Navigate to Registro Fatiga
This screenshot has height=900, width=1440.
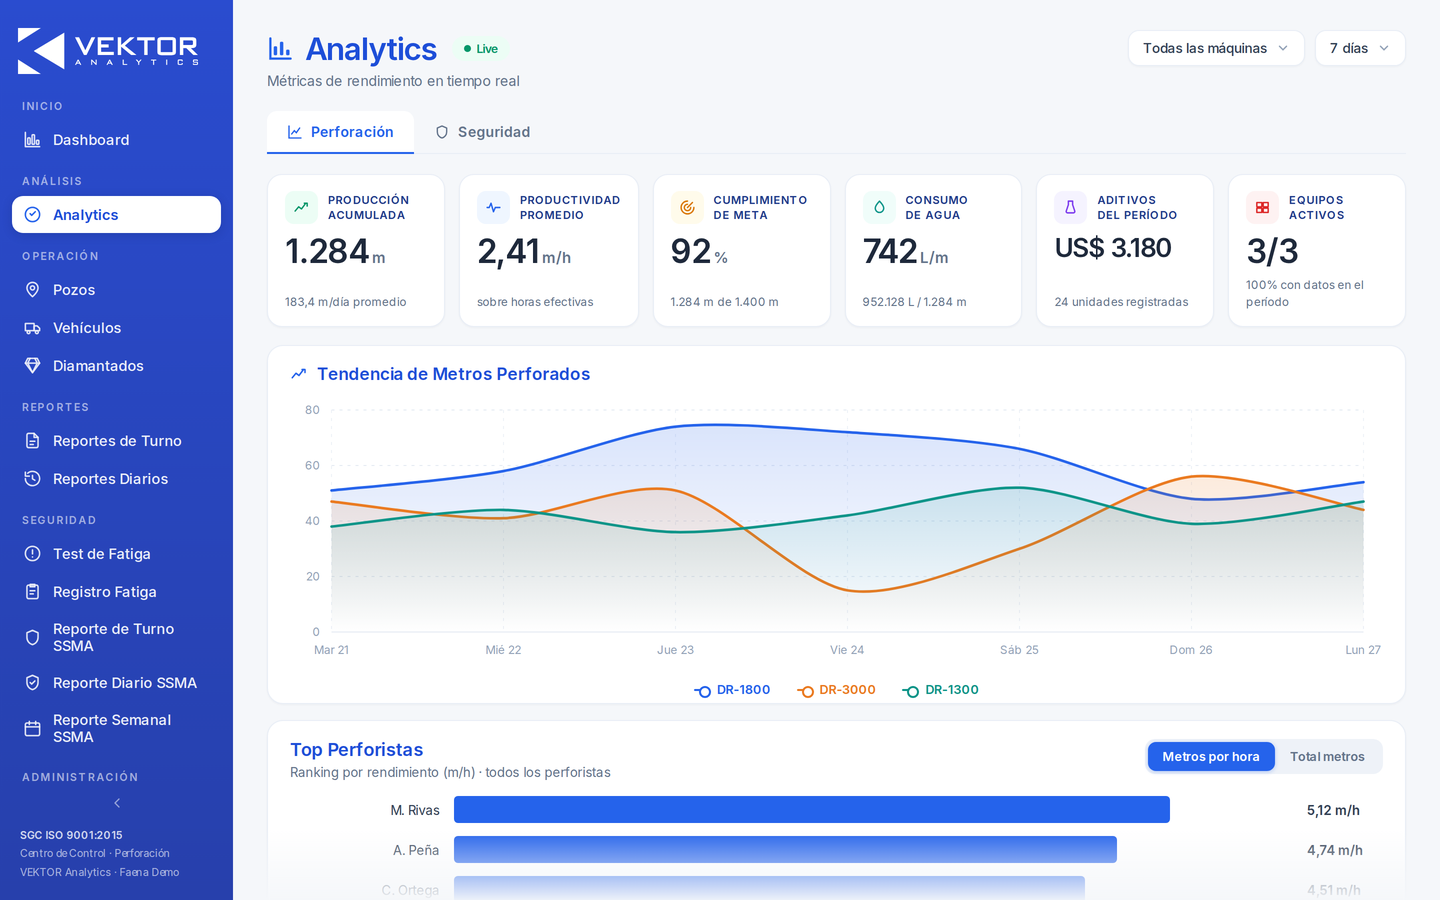pyautogui.click(x=116, y=592)
